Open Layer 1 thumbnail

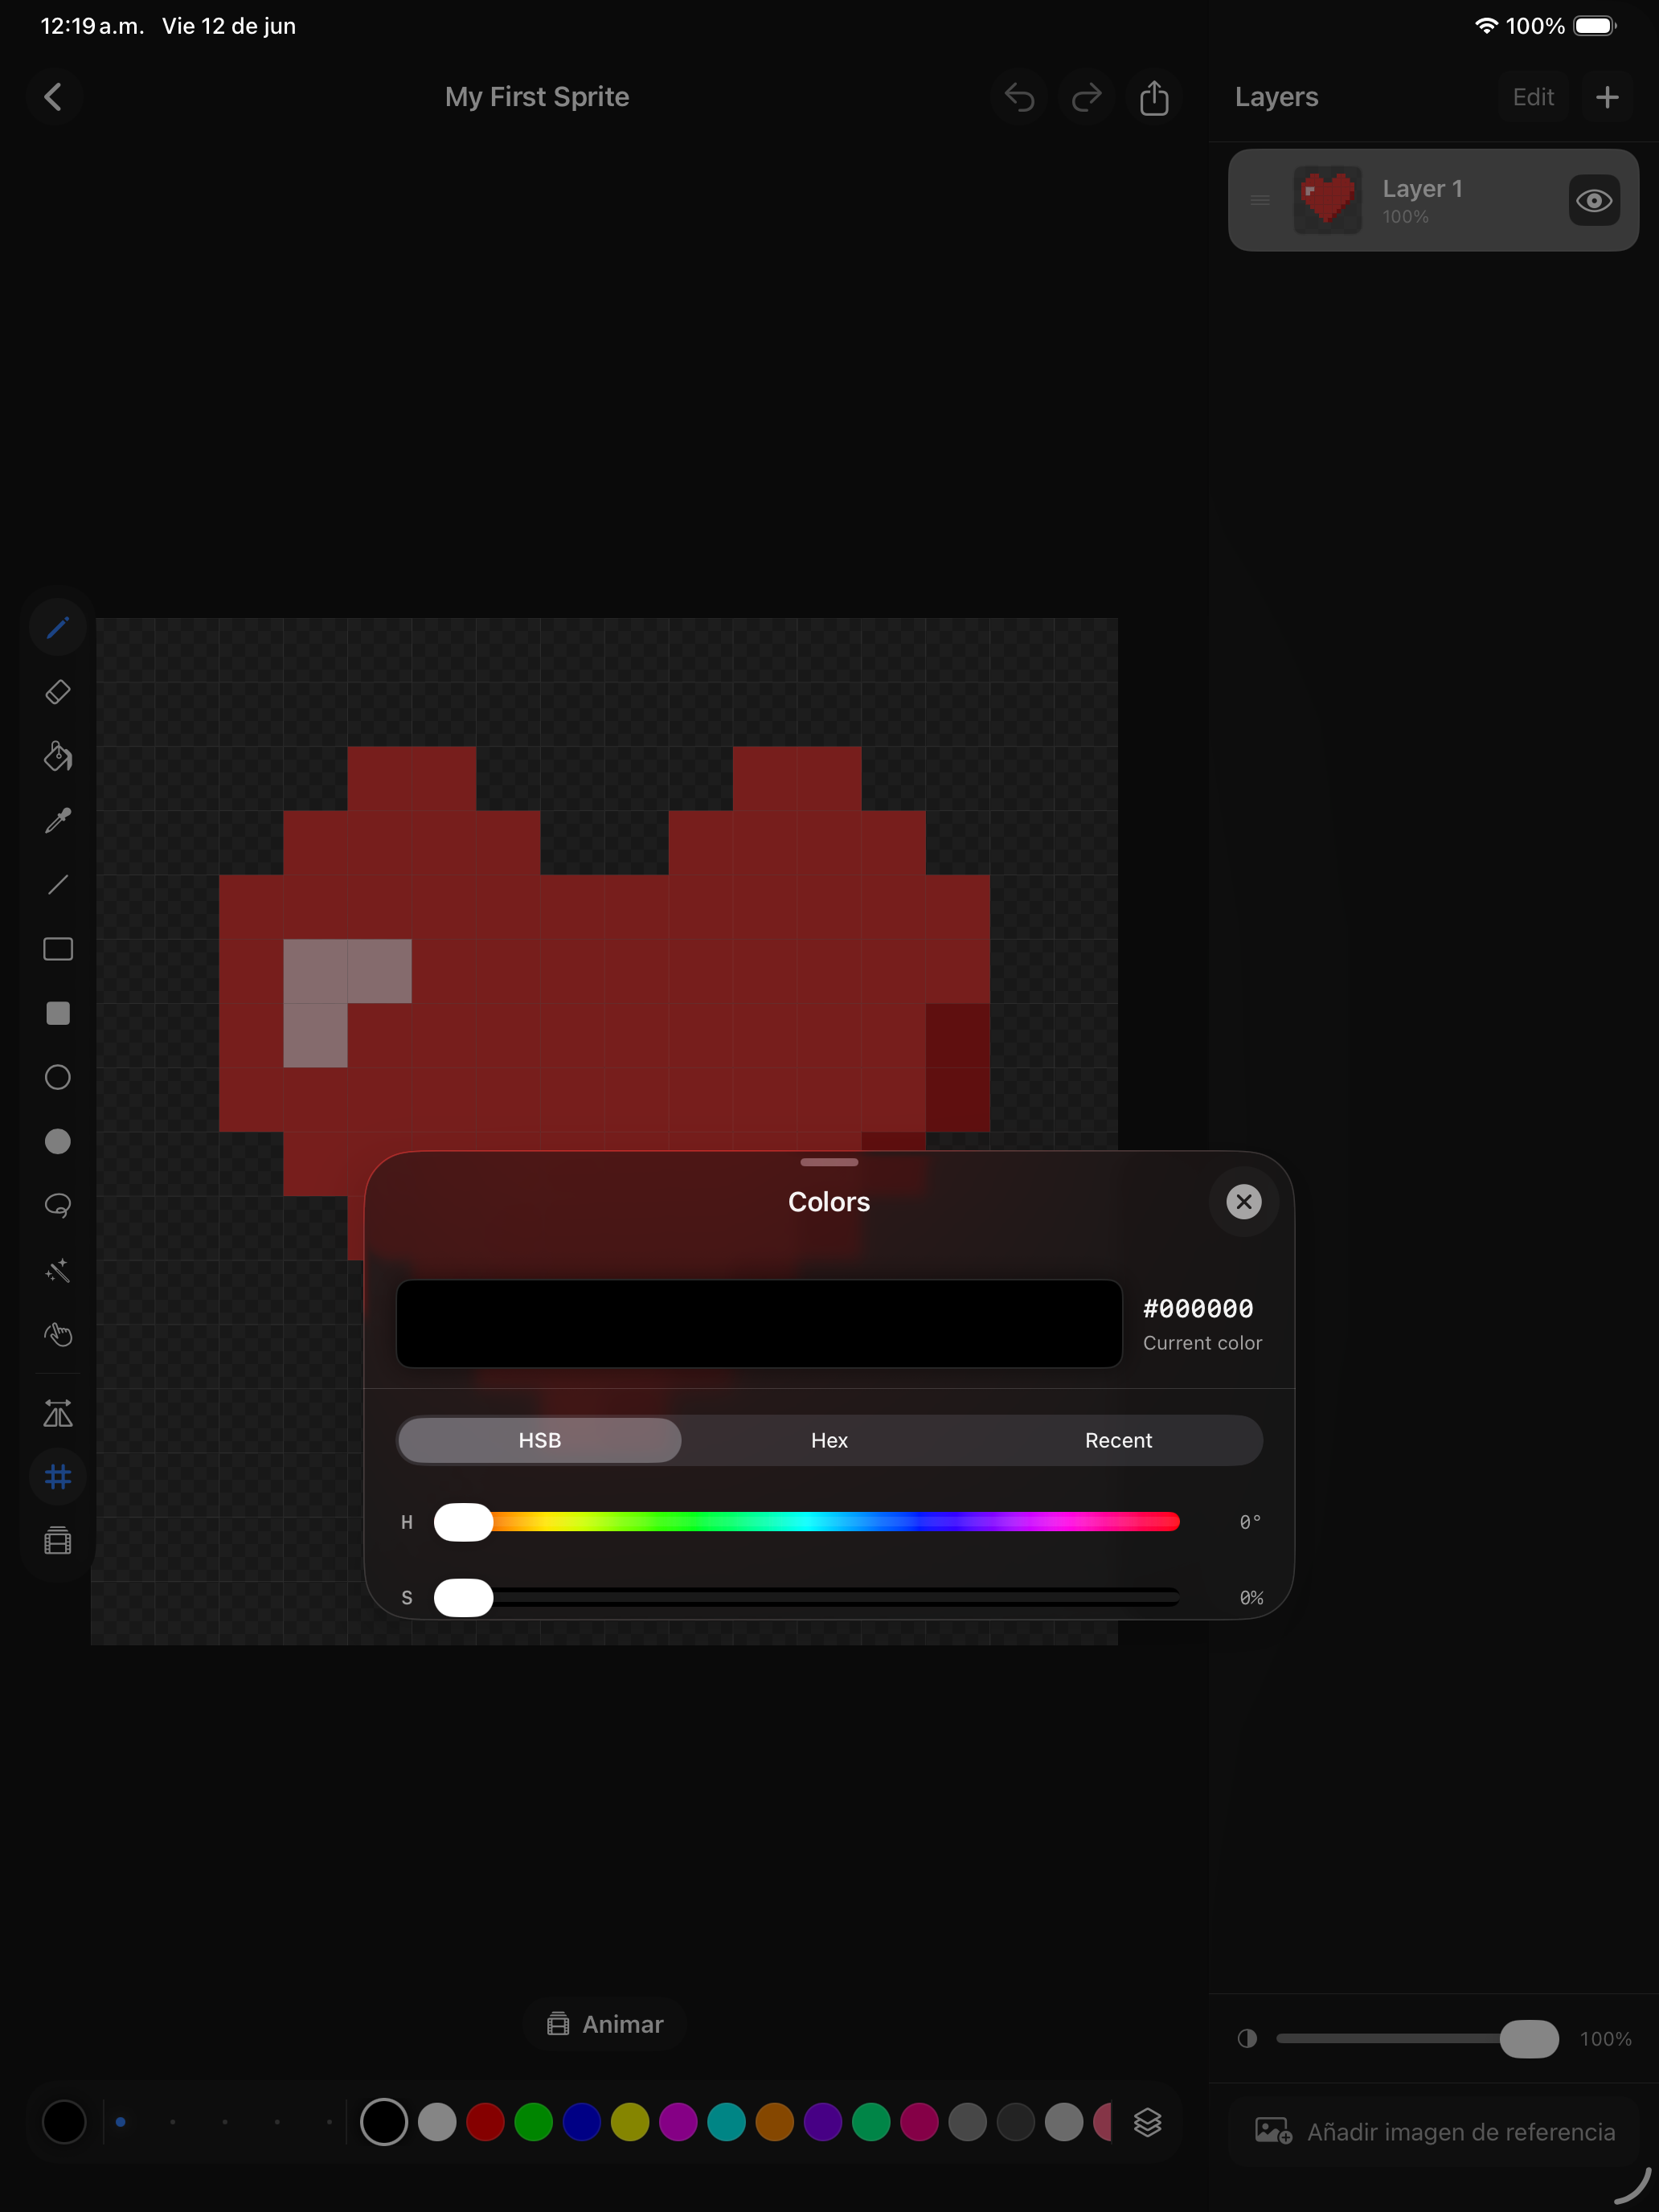tap(1327, 200)
